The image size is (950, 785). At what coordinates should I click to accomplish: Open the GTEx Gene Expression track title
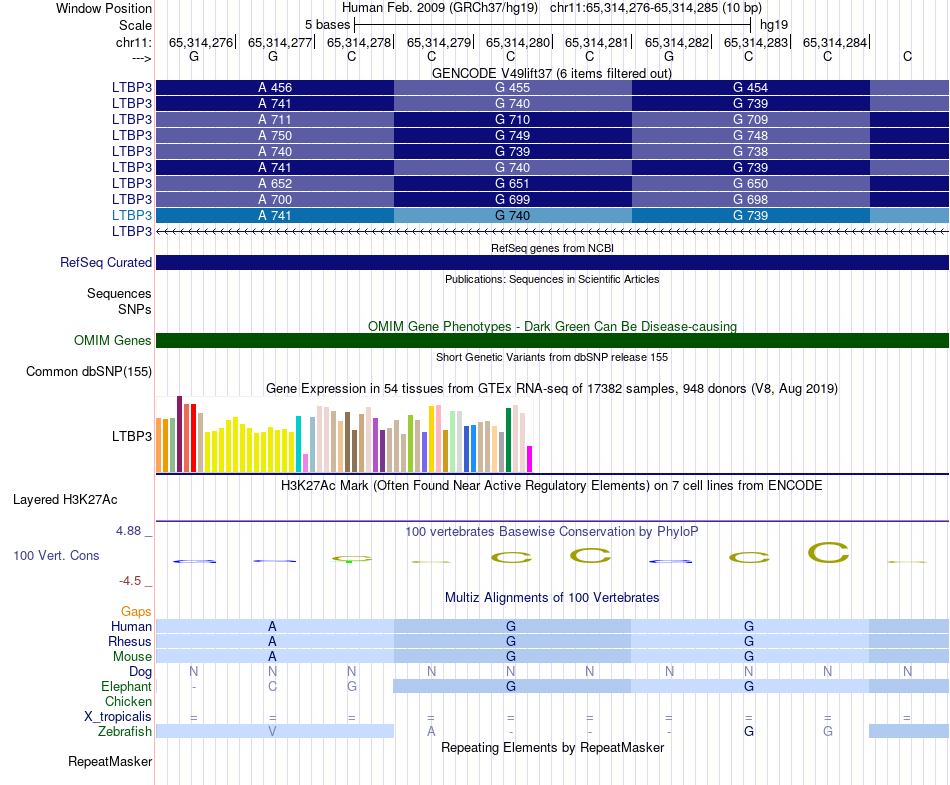(552, 388)
